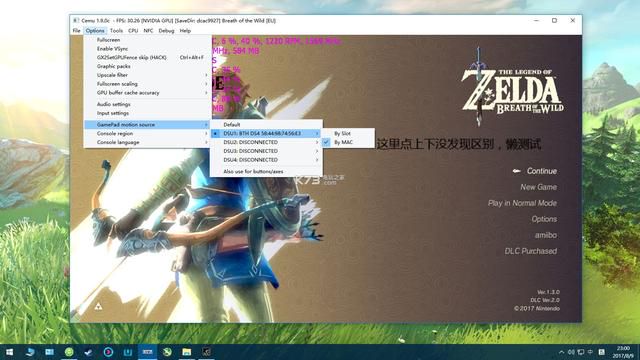The height and width of the screenshot is (360, 640).
Task: Open the NFC menu
Action: point(148,31)
